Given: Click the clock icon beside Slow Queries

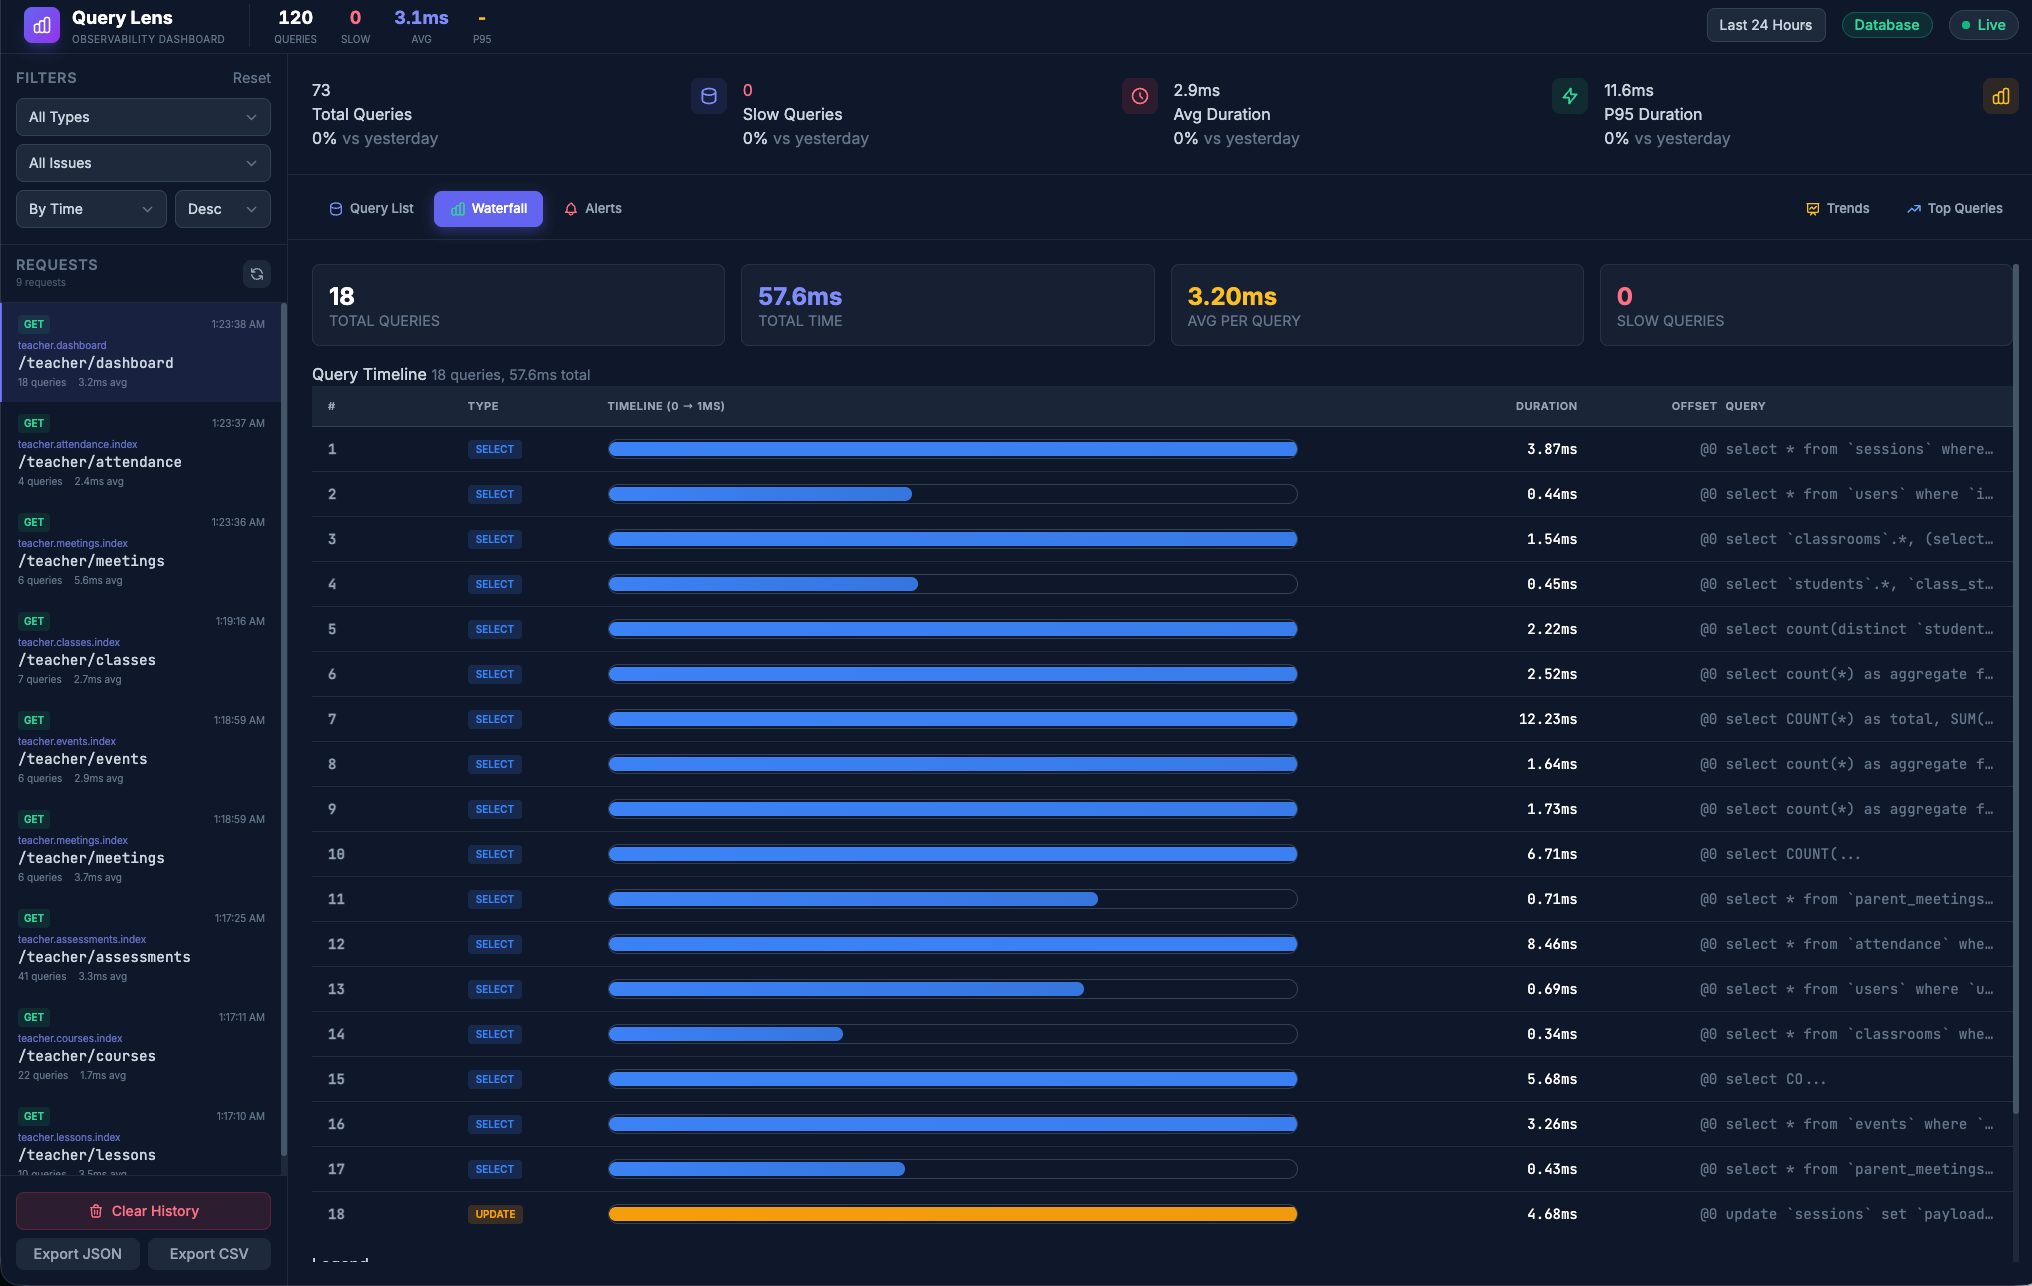Looking at the screenshot, I should [x=1139, y=97].
